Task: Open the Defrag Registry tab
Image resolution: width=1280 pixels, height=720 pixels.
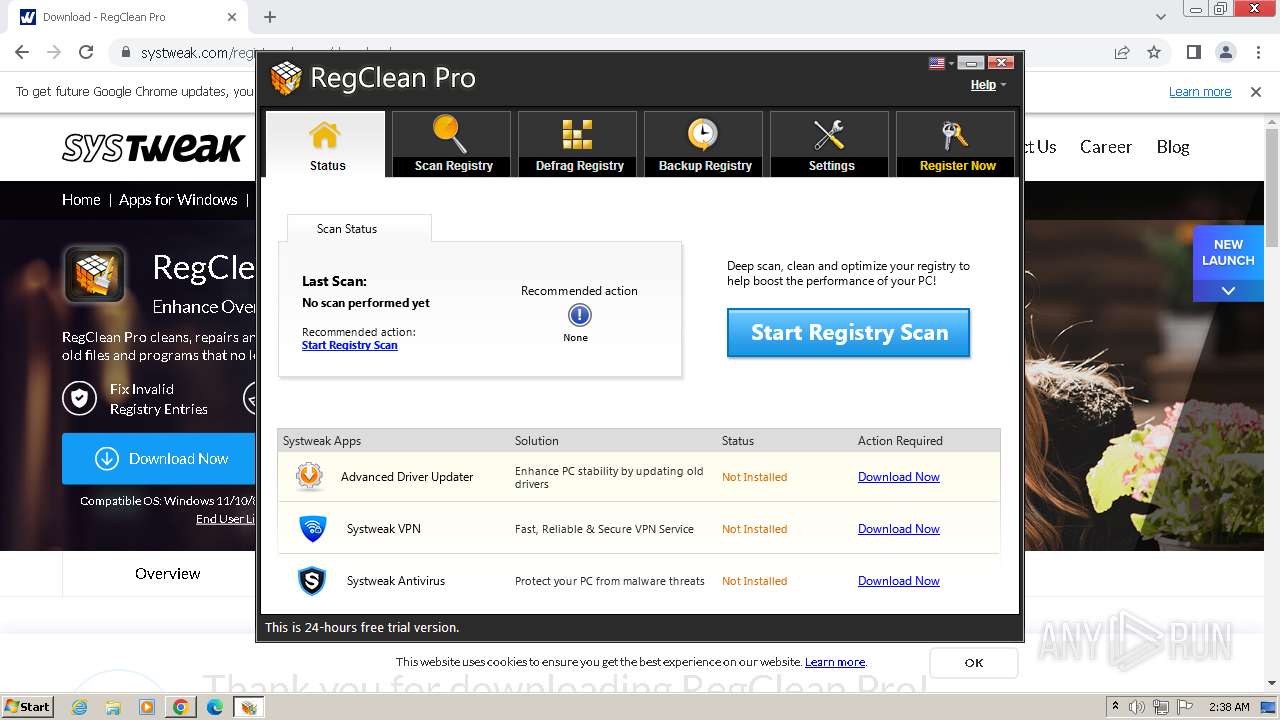Action: 577,144
